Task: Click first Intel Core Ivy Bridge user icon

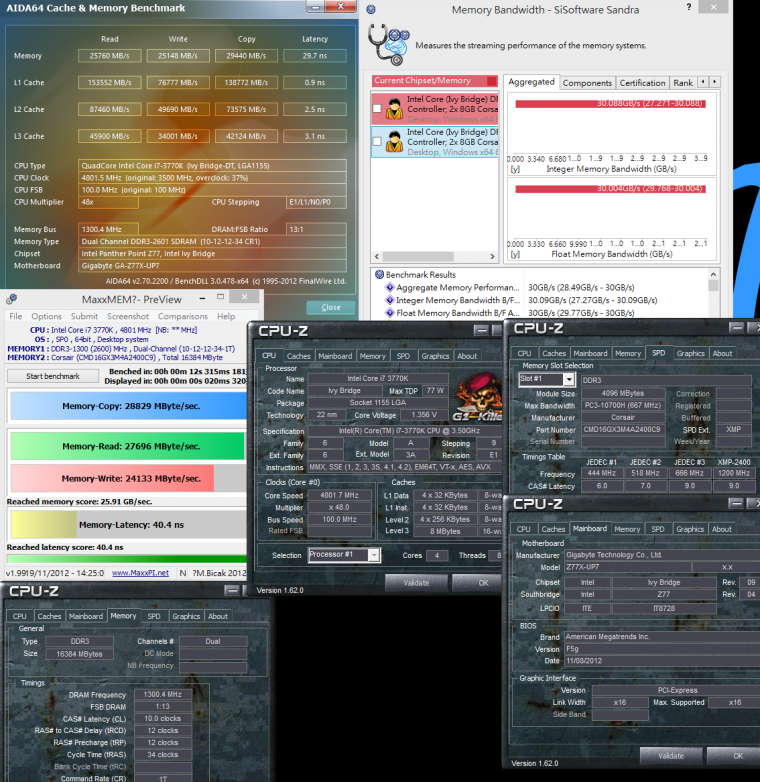Action: point(394,109)
